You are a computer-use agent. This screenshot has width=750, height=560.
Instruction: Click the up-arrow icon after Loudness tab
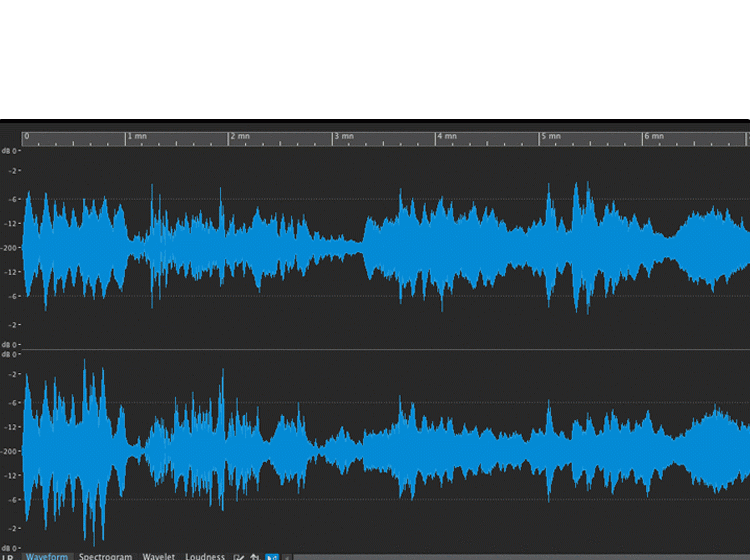255,557
